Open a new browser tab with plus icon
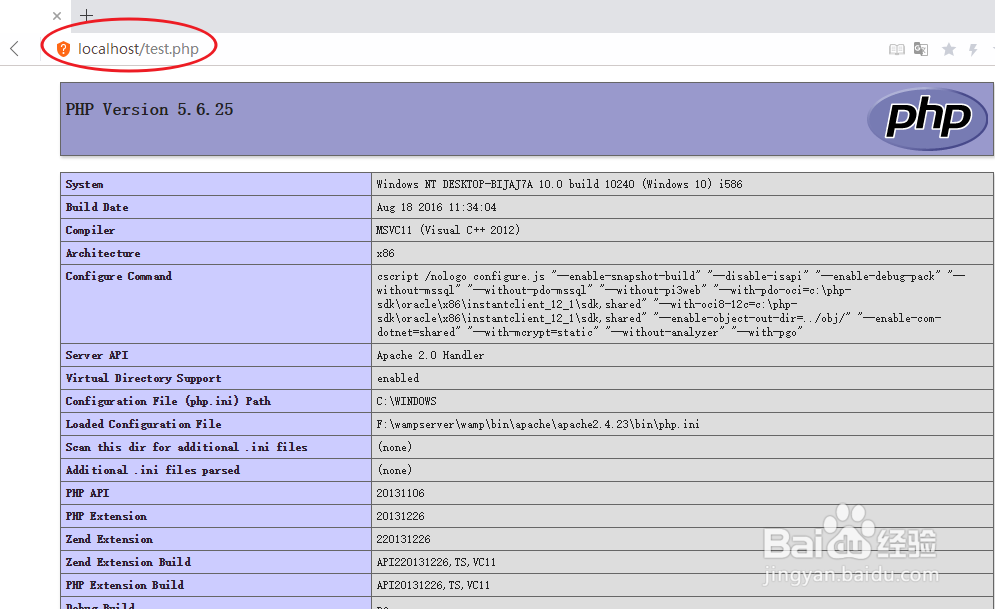This screenshot has height=609, width=995. (x=88, y=16)
